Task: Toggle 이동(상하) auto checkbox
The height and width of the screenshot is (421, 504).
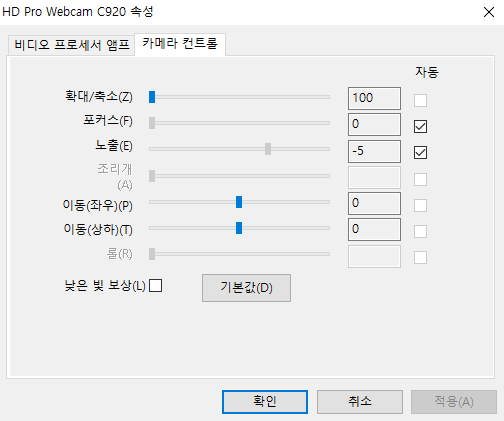Action: 420,231
